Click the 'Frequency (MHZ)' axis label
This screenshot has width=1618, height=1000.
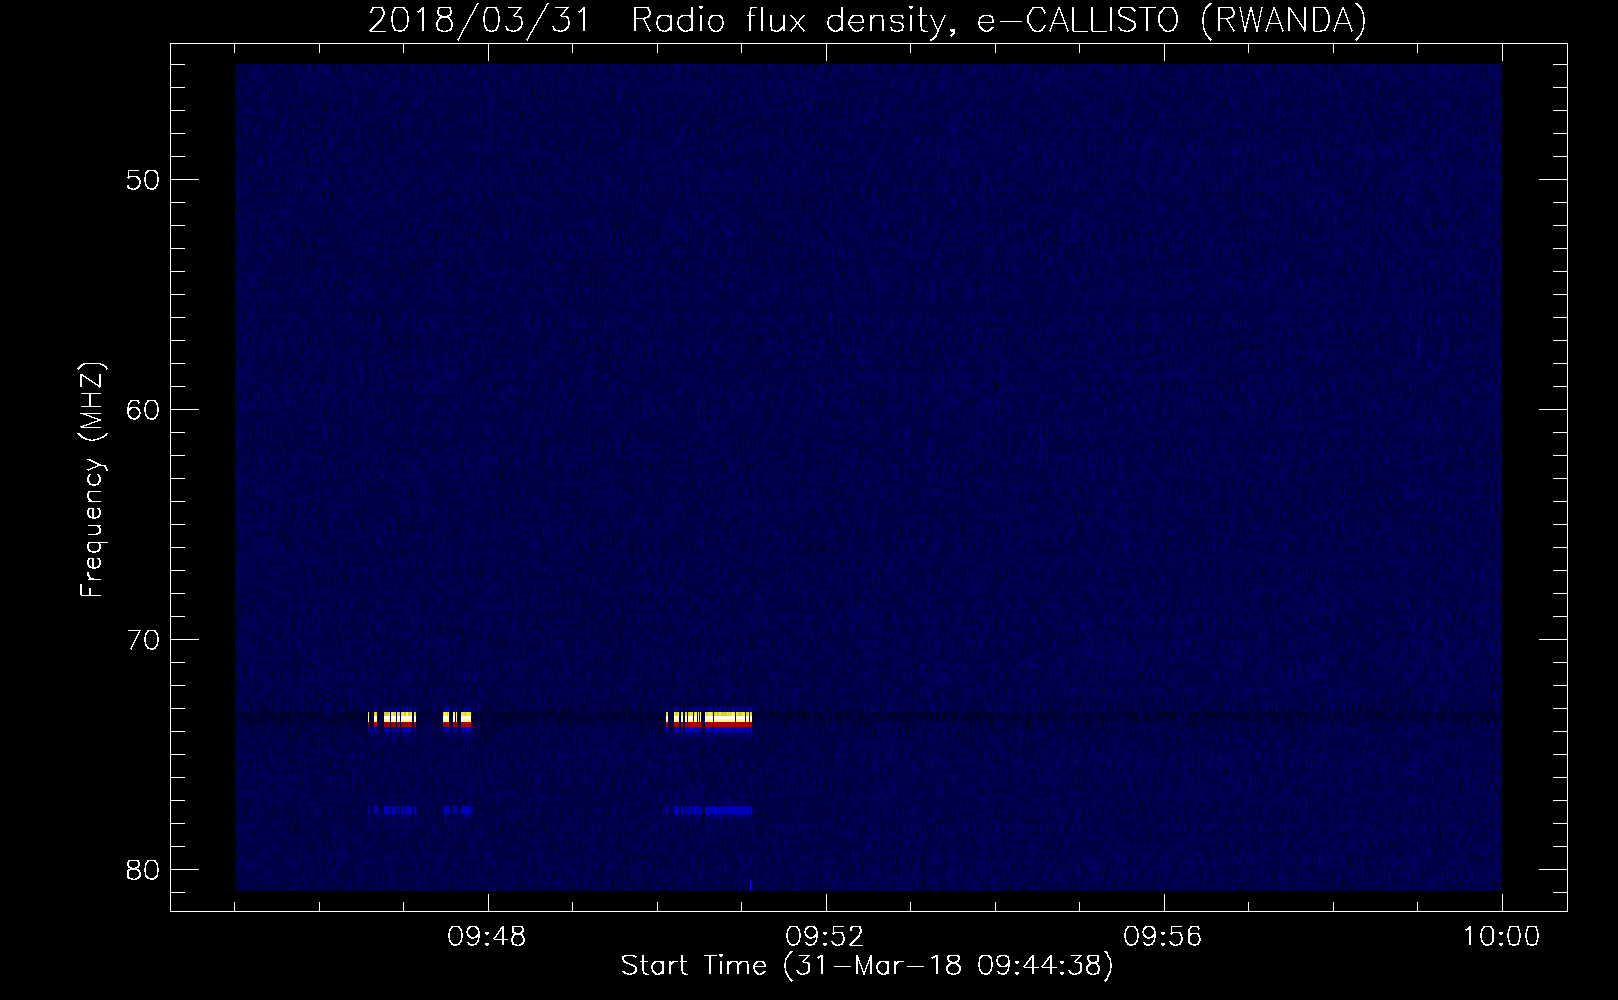tap(92, 480)
